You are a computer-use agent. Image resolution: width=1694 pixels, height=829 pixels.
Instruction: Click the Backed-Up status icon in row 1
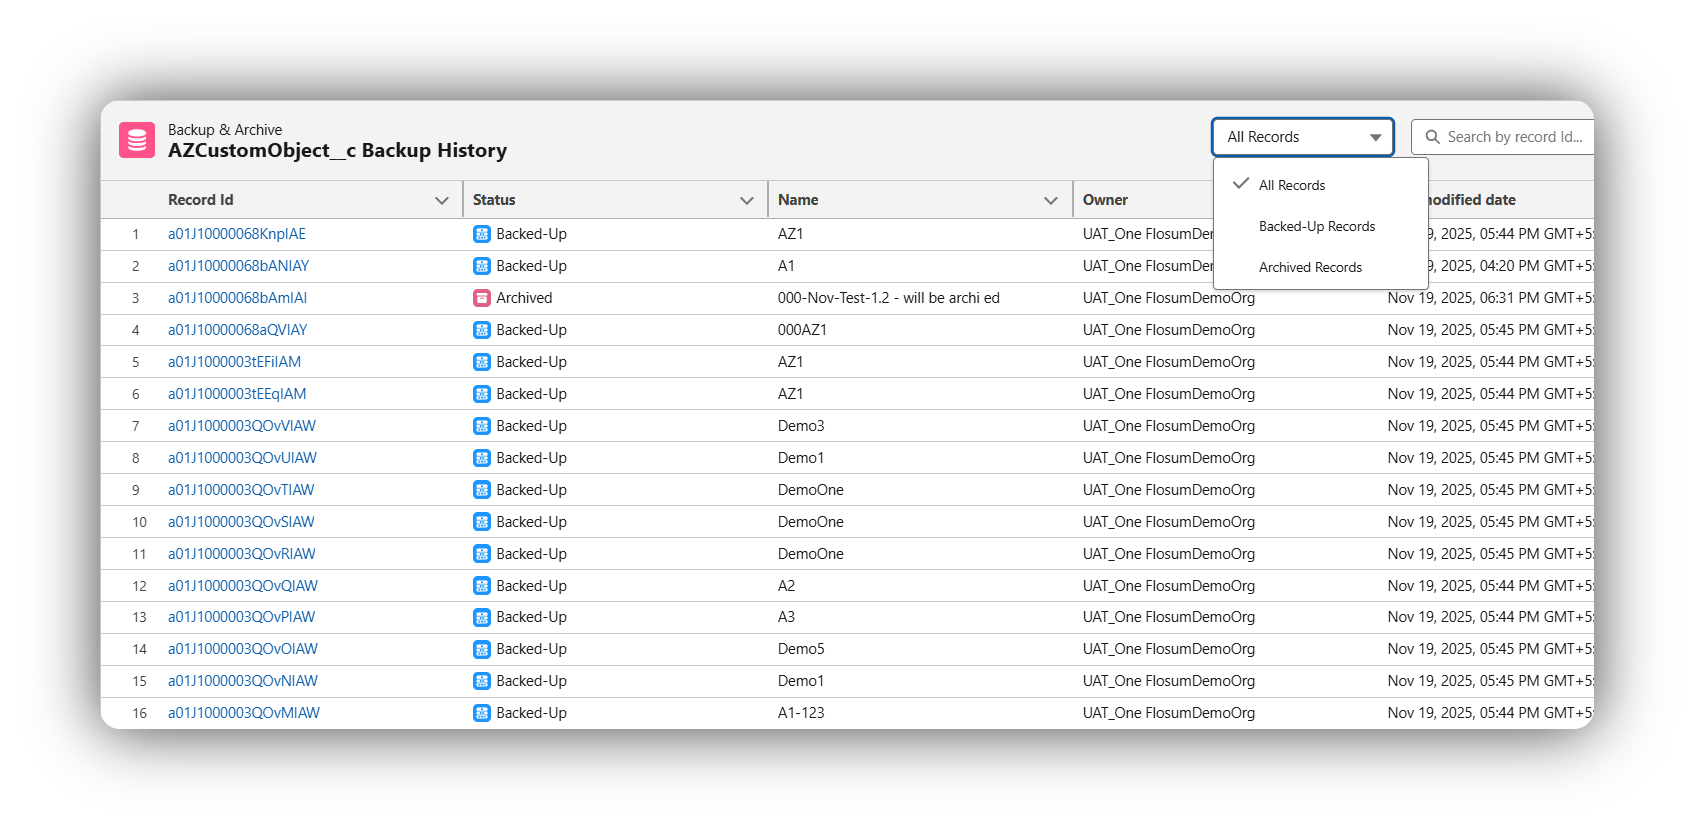tap(482, 234)
